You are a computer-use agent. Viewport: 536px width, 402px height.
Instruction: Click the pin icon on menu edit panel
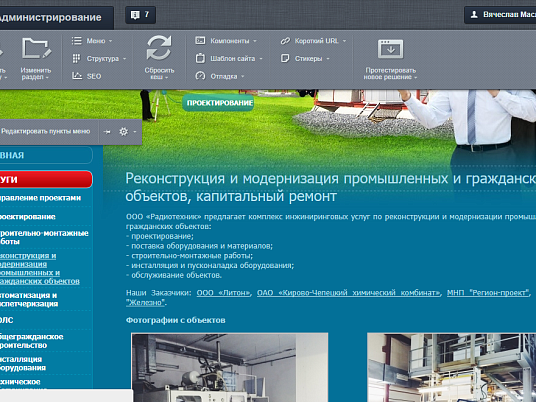tap(107, 132)
